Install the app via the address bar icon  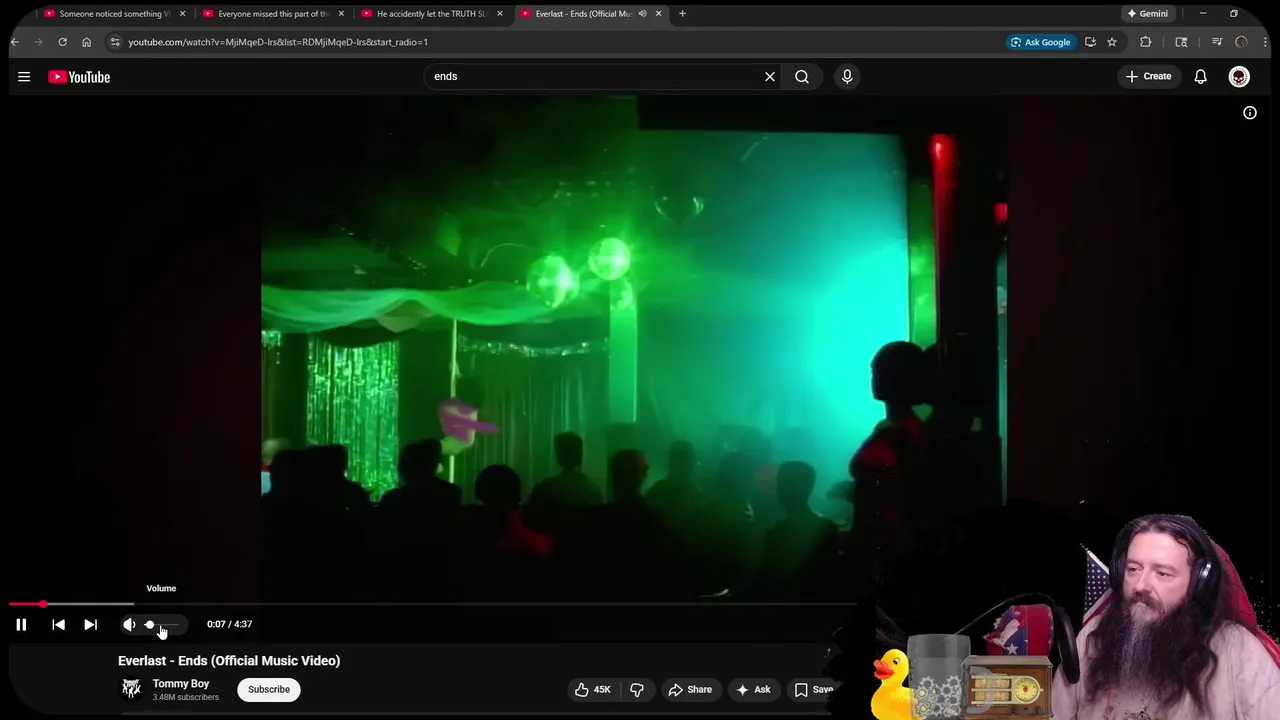[x=1090, y=42]
